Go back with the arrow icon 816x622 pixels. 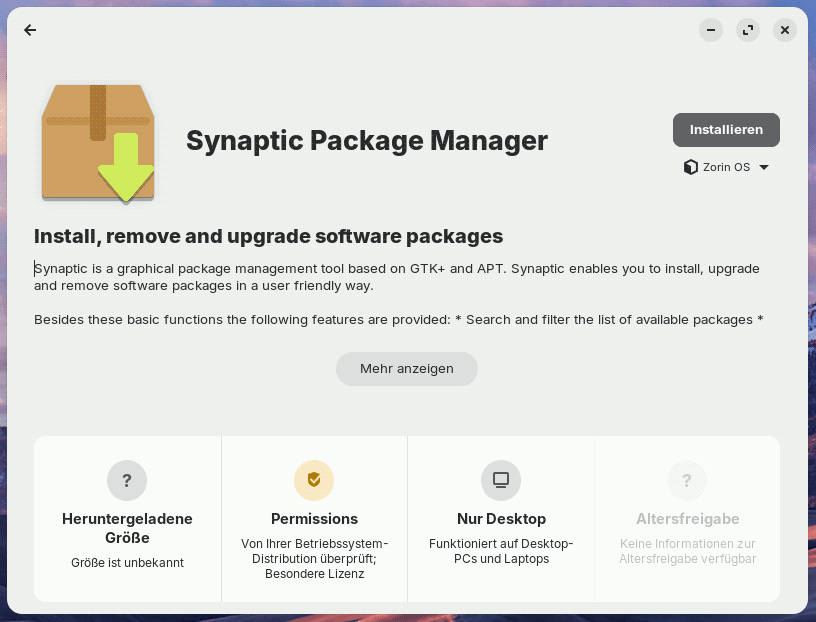coord(30,30)
